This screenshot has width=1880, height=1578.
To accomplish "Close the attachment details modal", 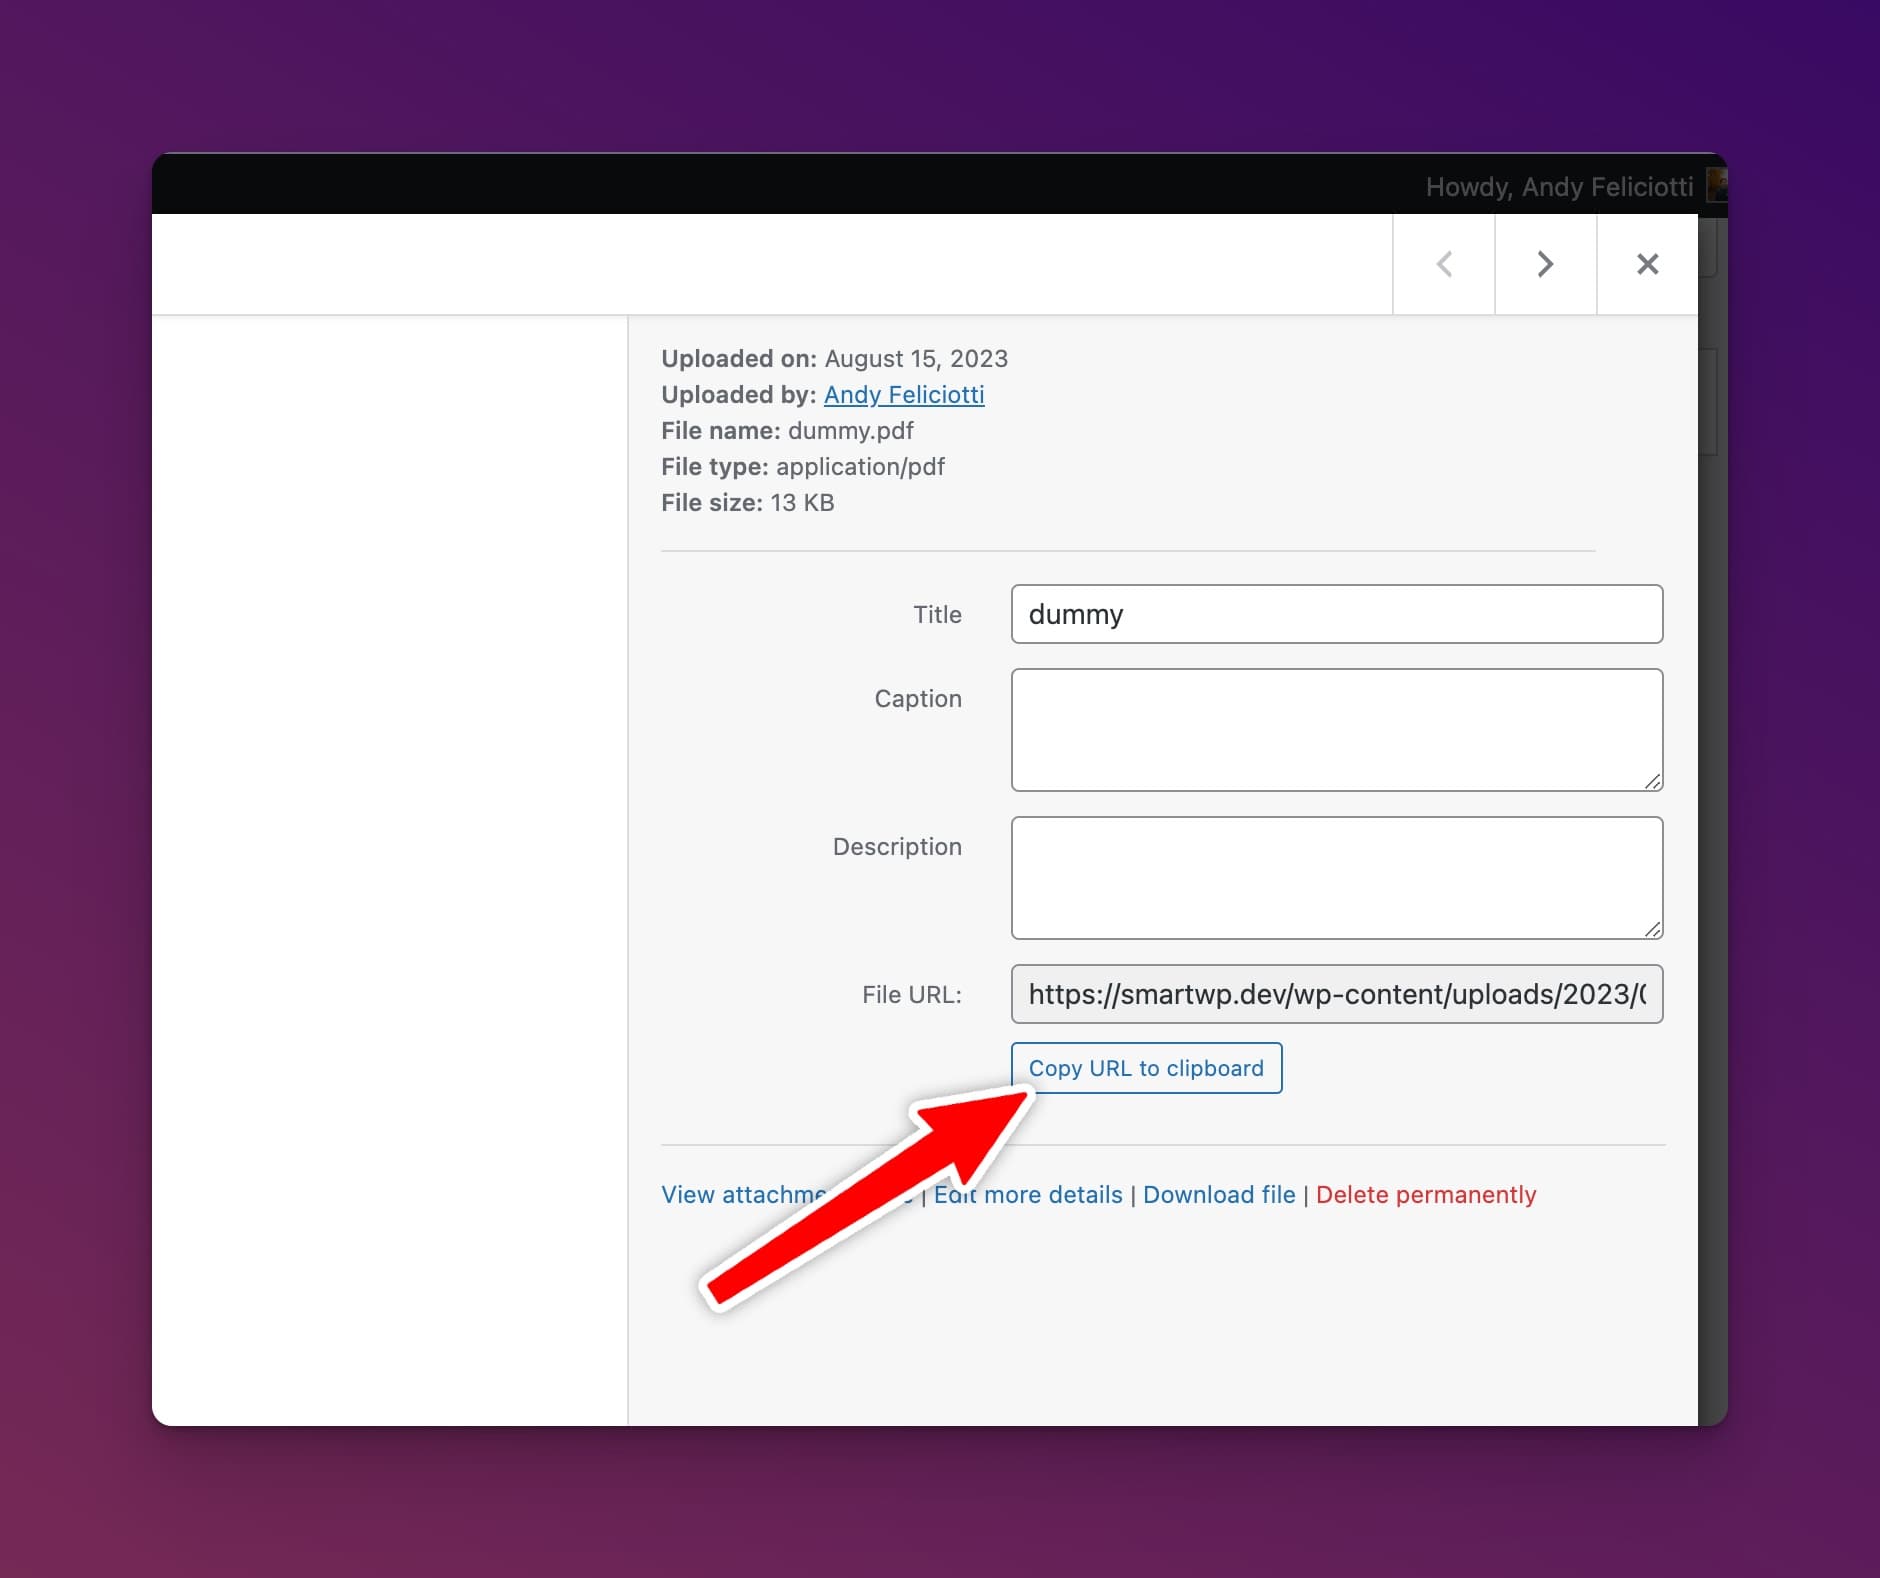I will pos(1646,263).
